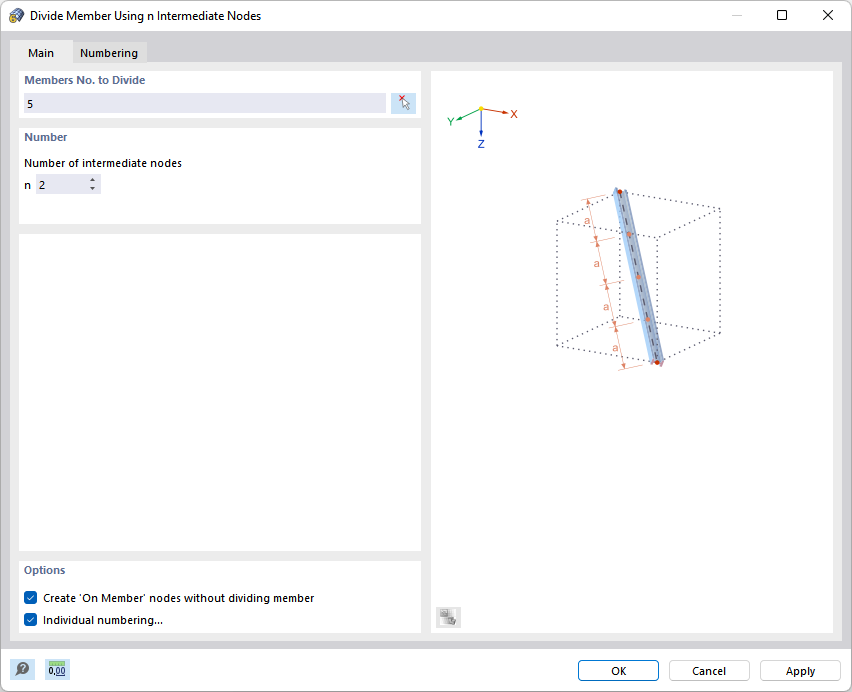Open the units and decimal places icon
The height and width of the screenshot is (692, 852).
click(x=57, y=670)
